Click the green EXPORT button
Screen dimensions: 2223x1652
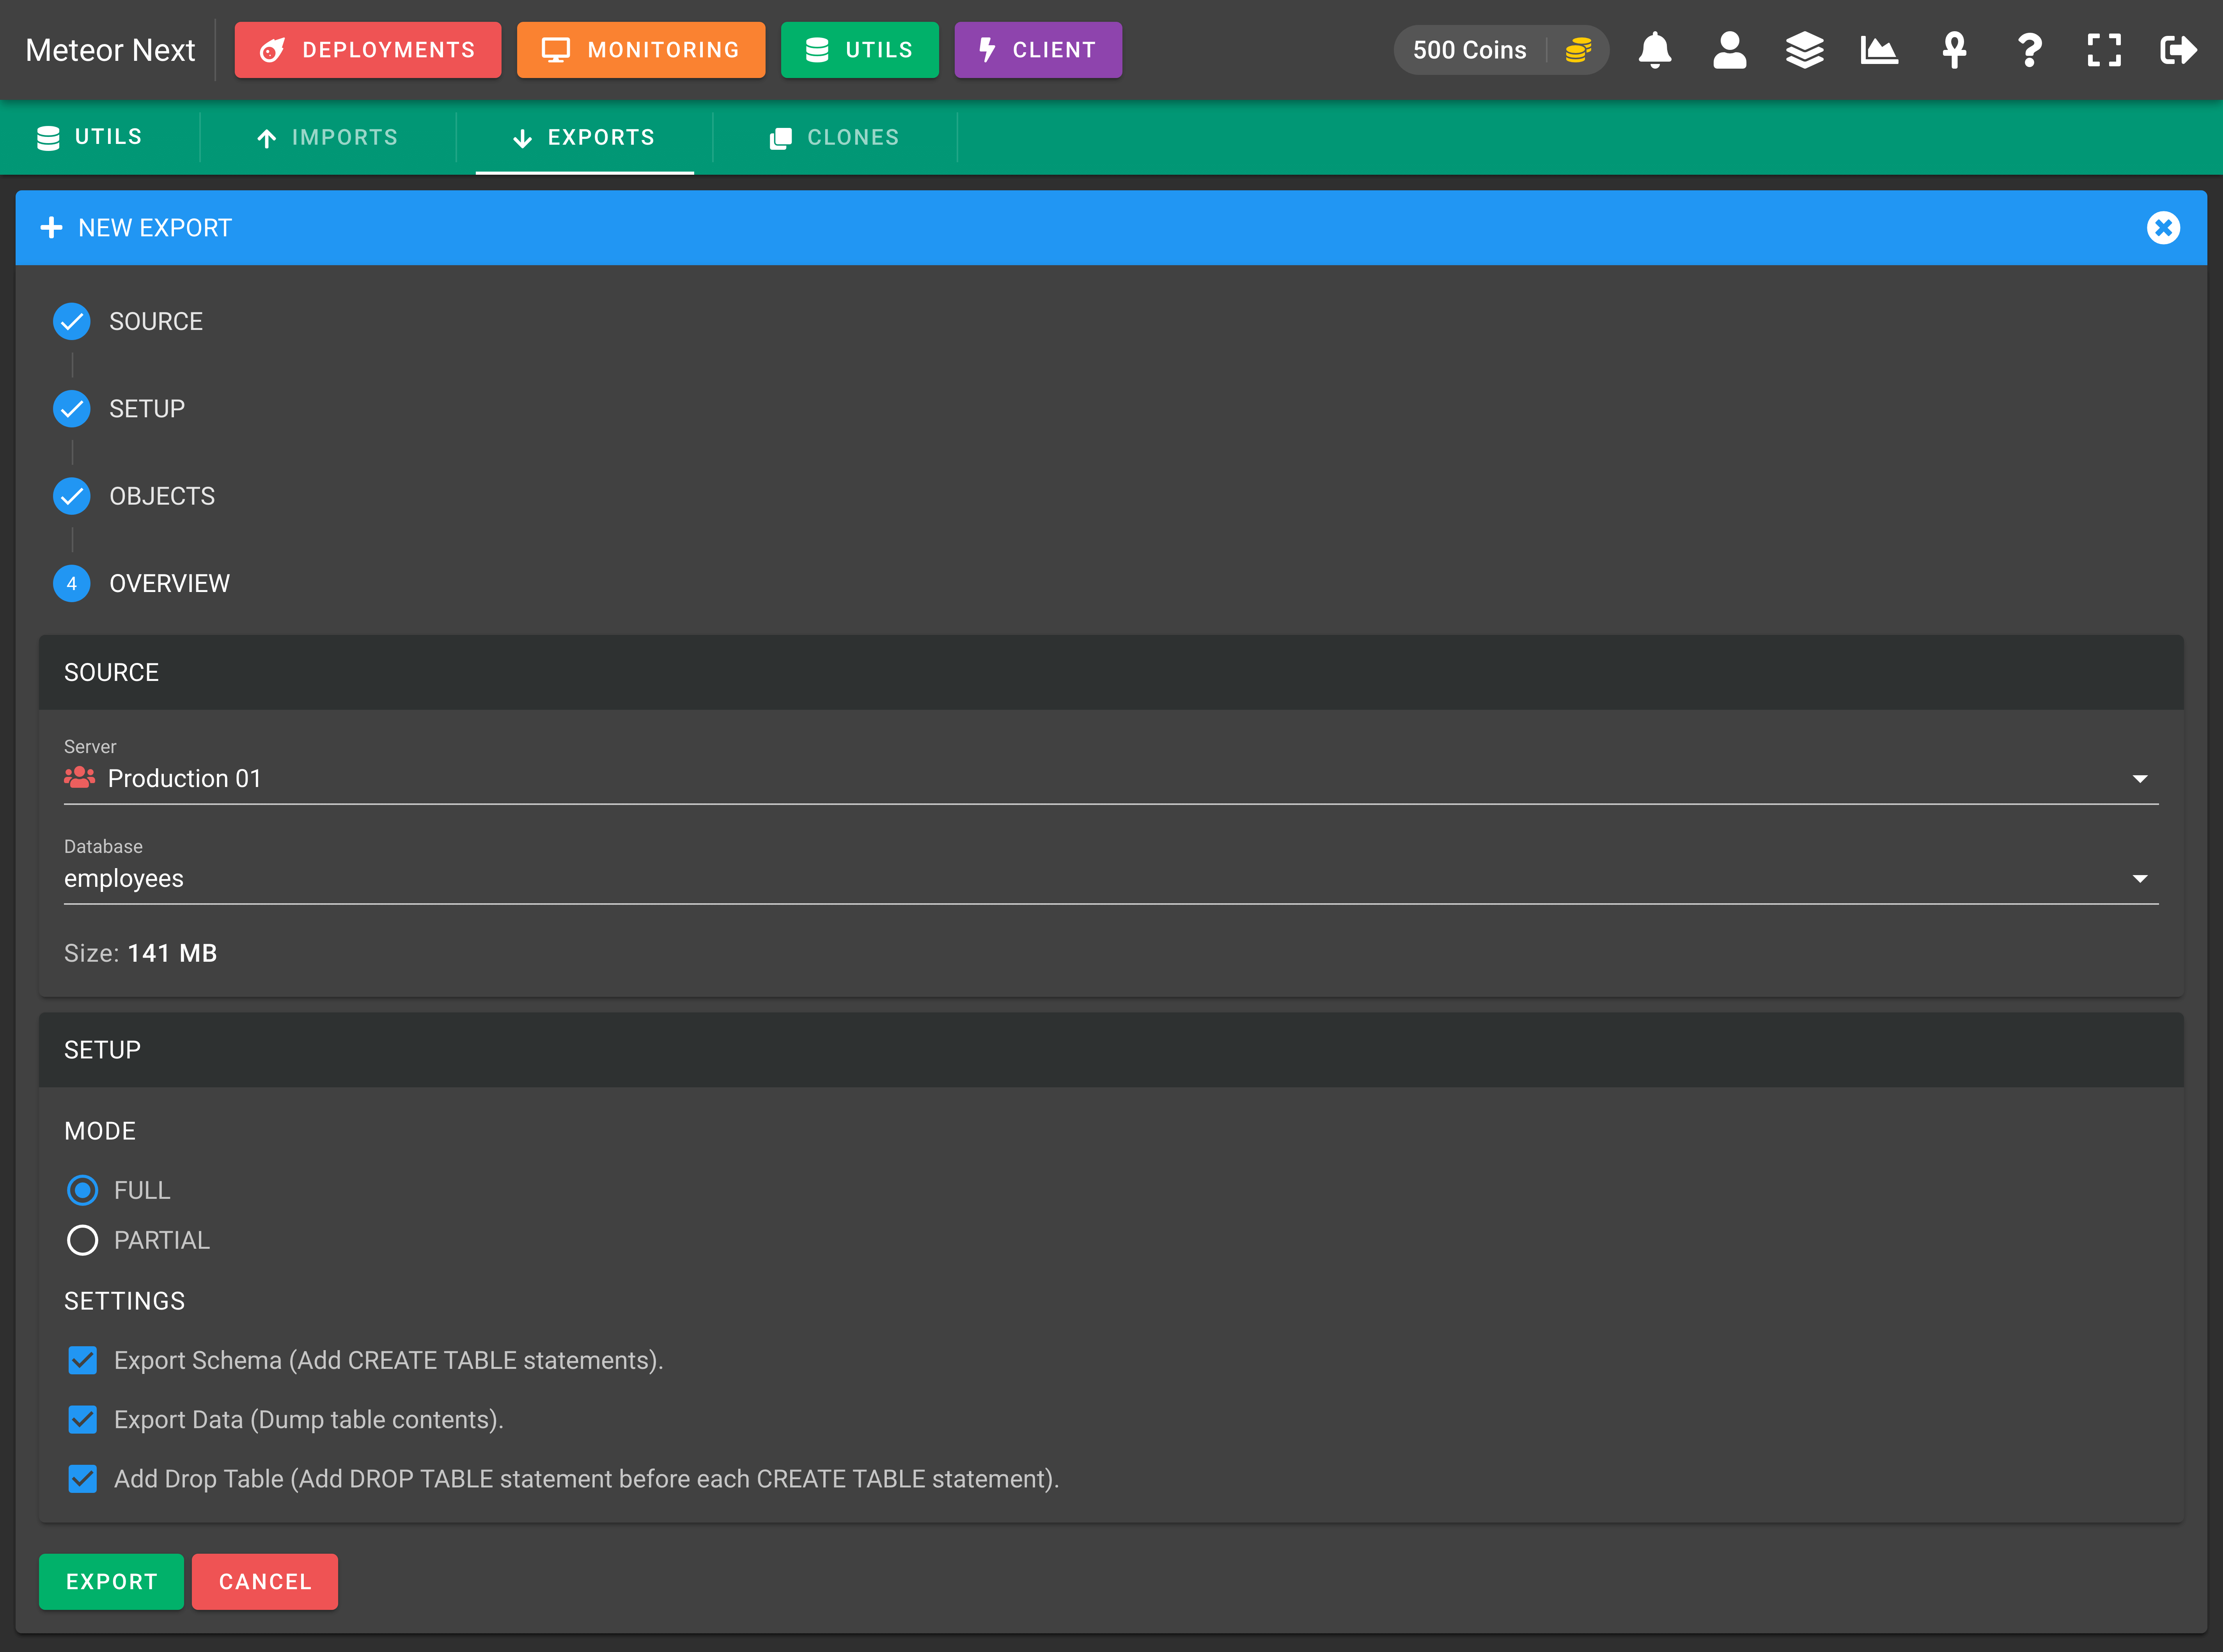111,1582
